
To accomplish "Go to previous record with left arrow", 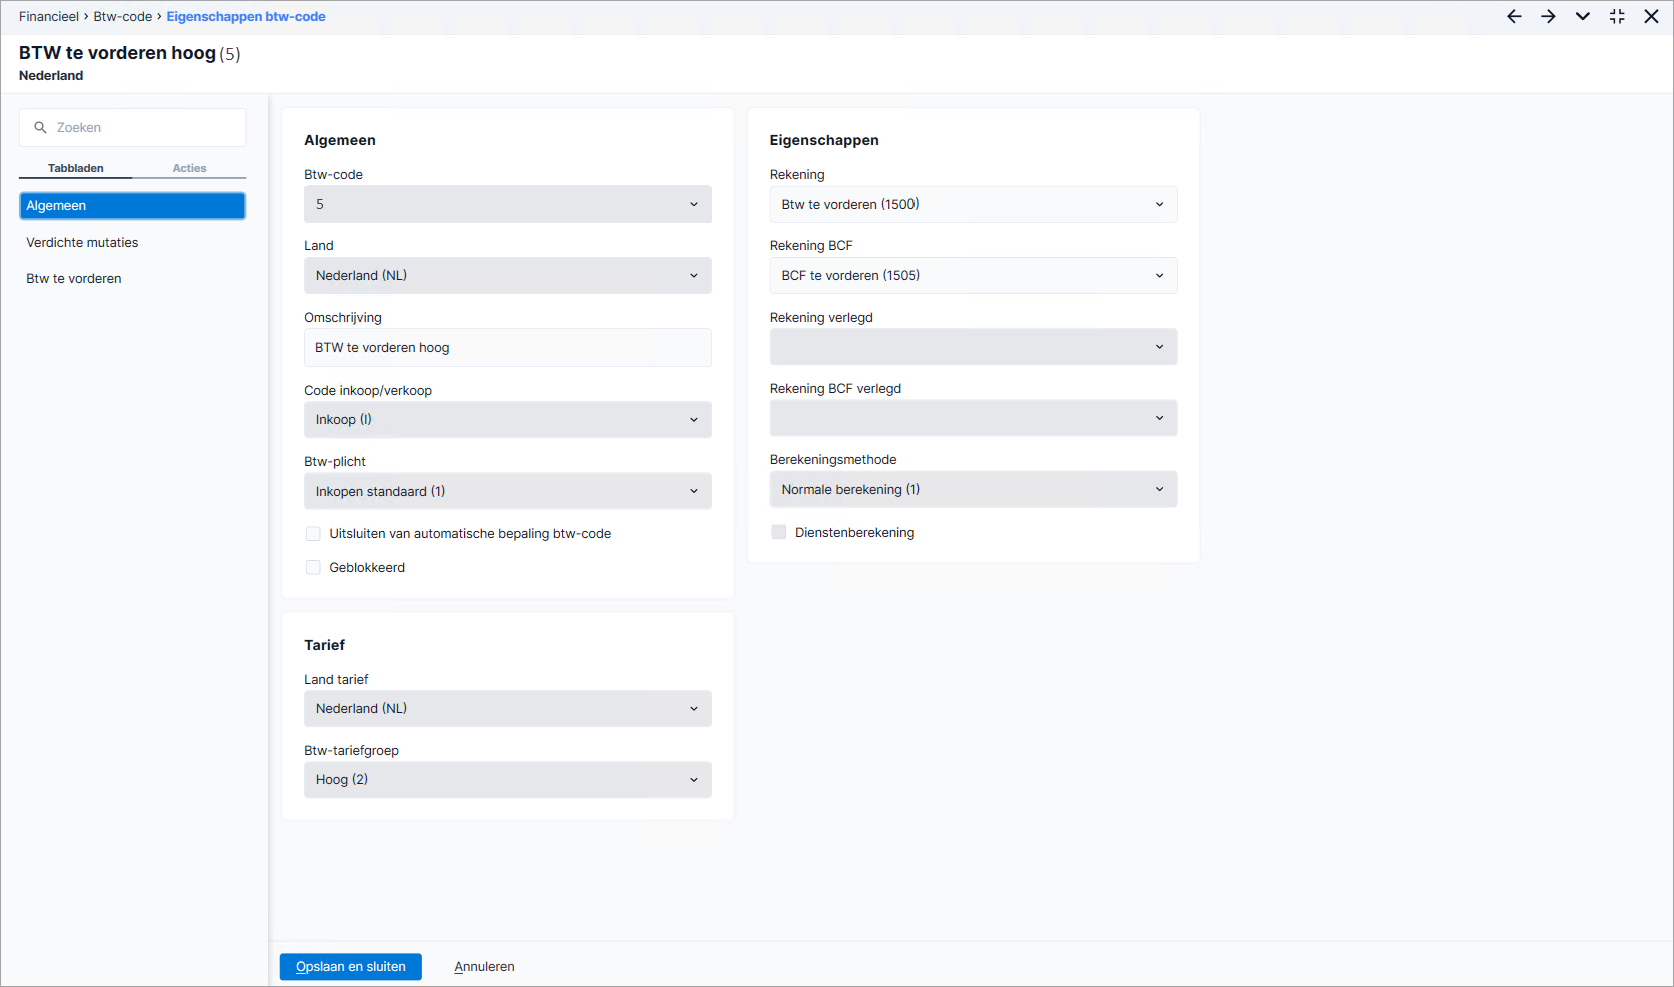I will [1514, 16].
